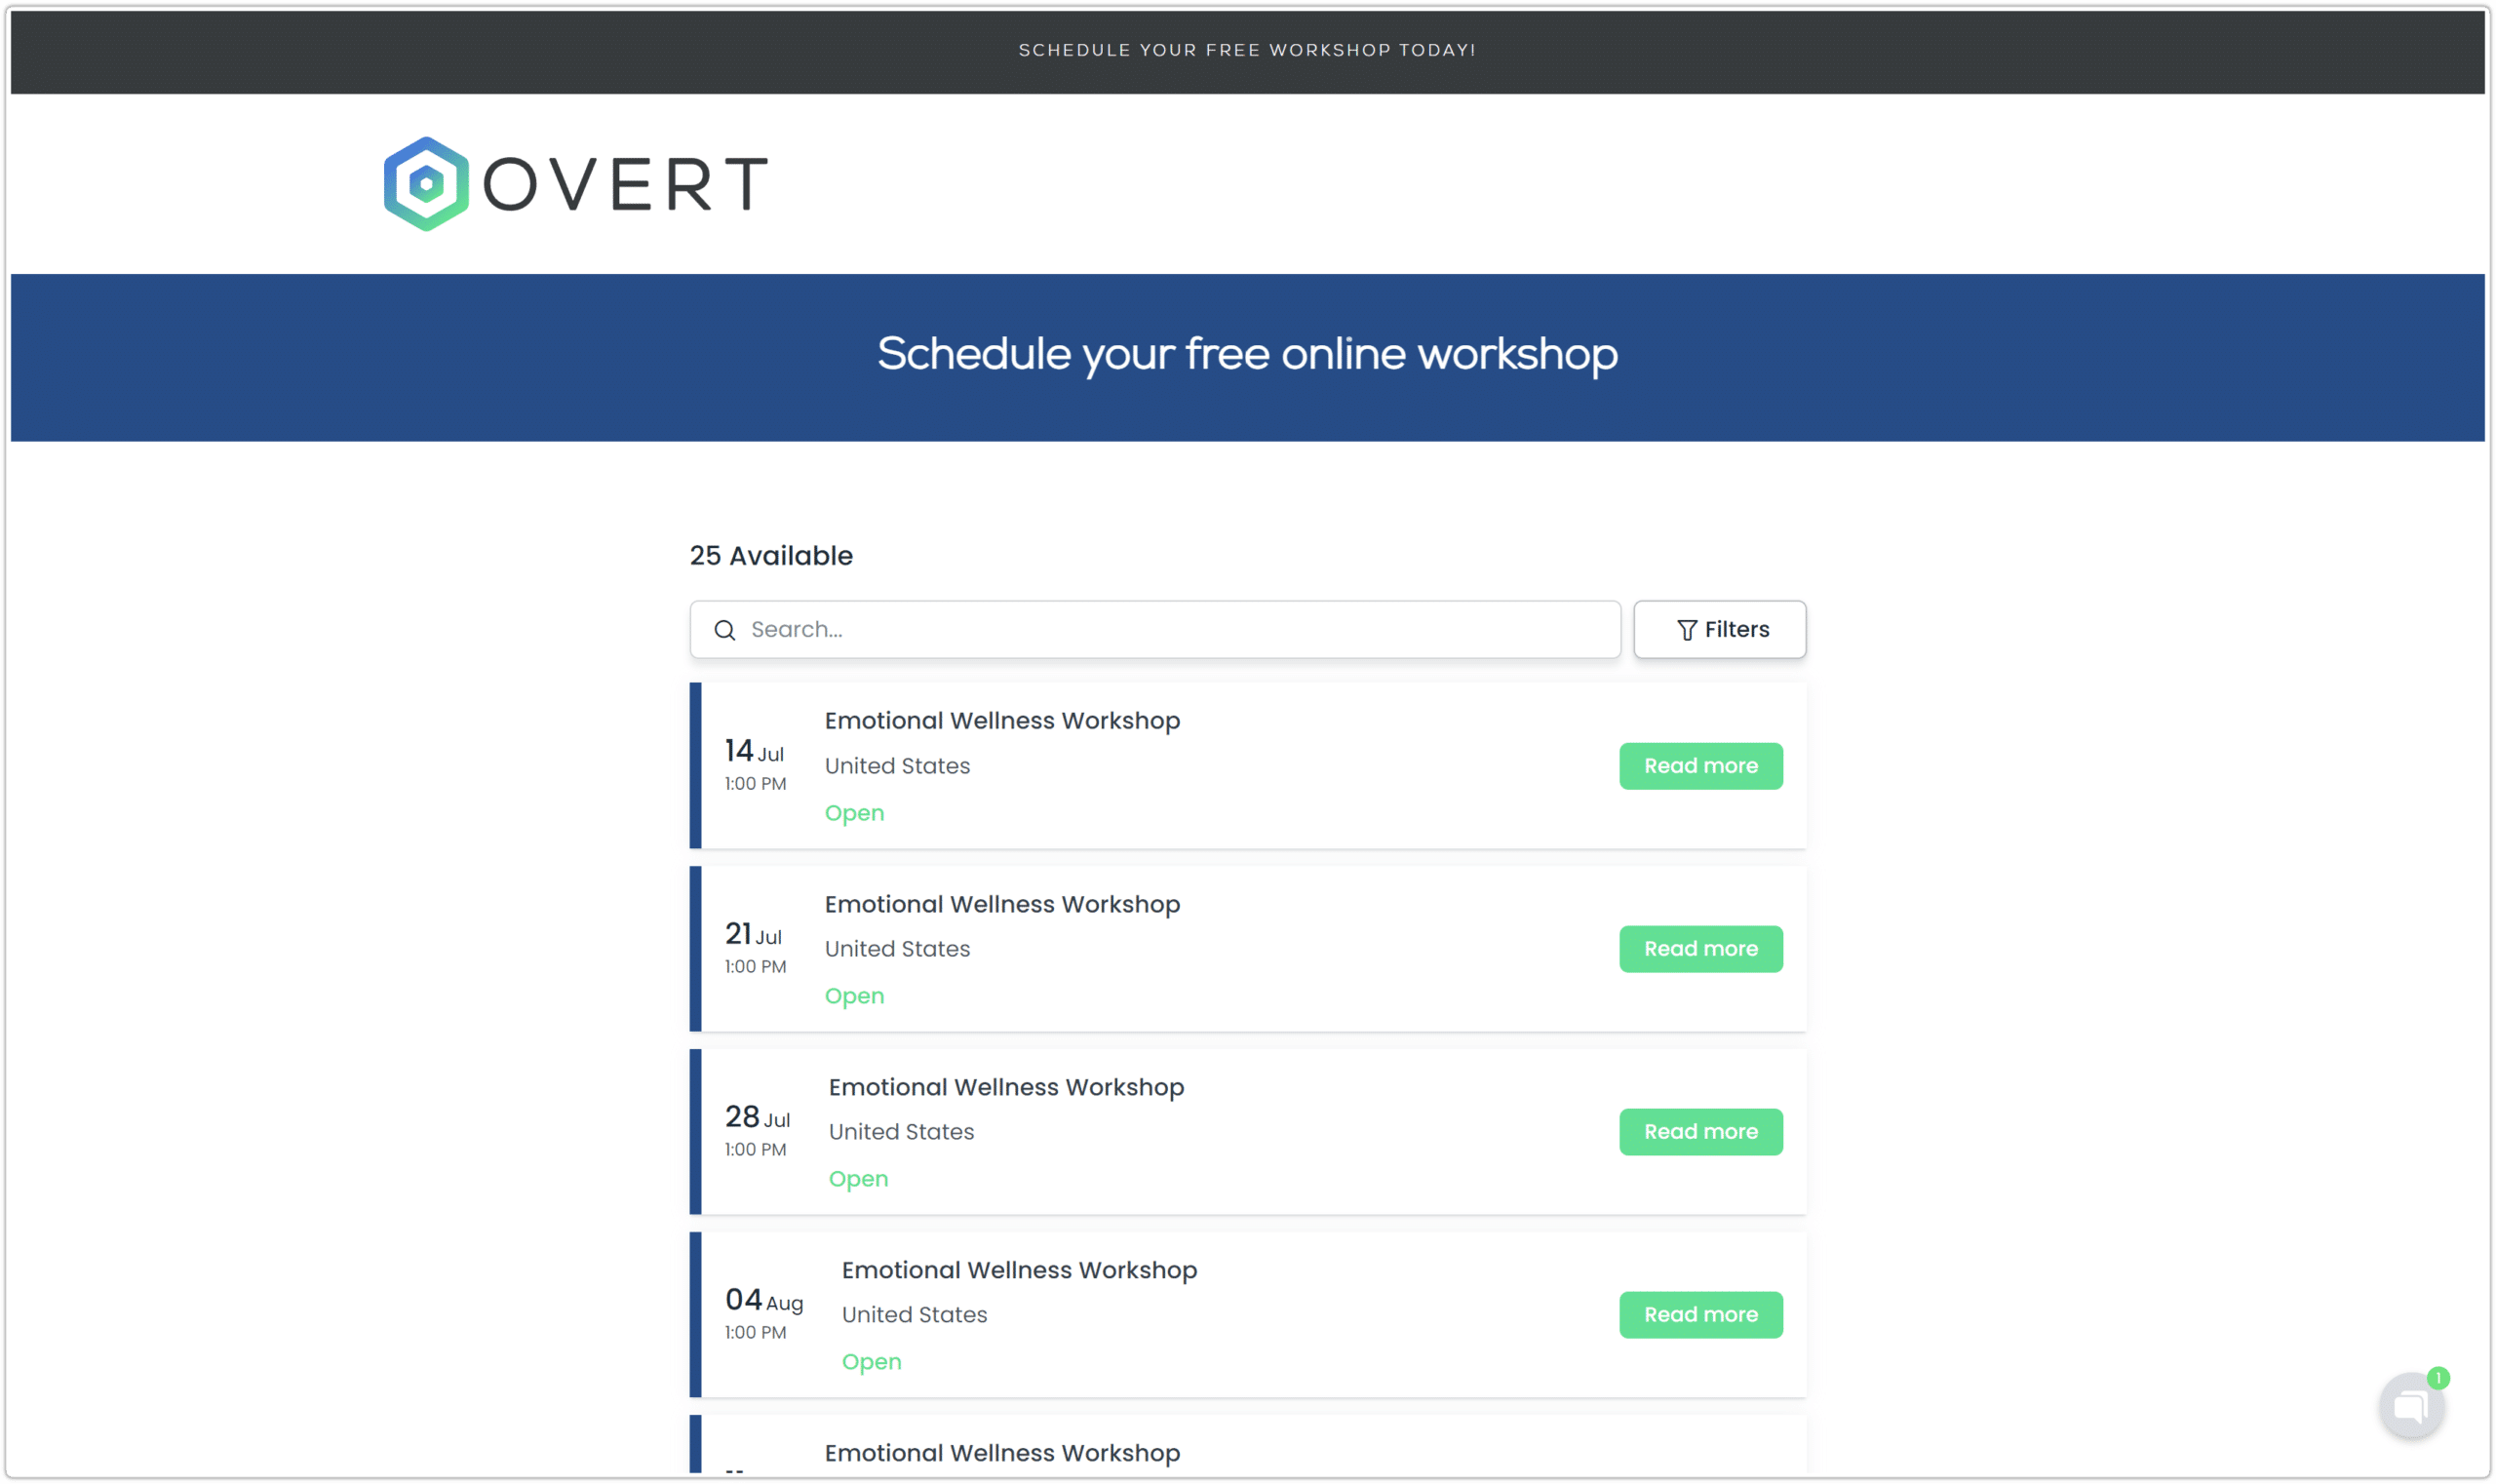The height and width of the screenshot is (1484, 2496).
Task: Read more about the 28 Jul workshop
Action: pyautogui.click(x=1700, y=1132)
